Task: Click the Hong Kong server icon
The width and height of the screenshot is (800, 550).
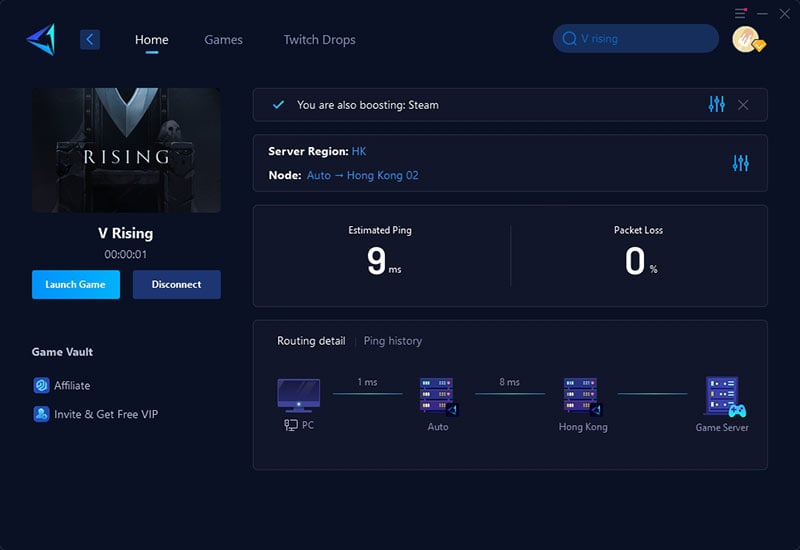Action: (x=582, y=396)
